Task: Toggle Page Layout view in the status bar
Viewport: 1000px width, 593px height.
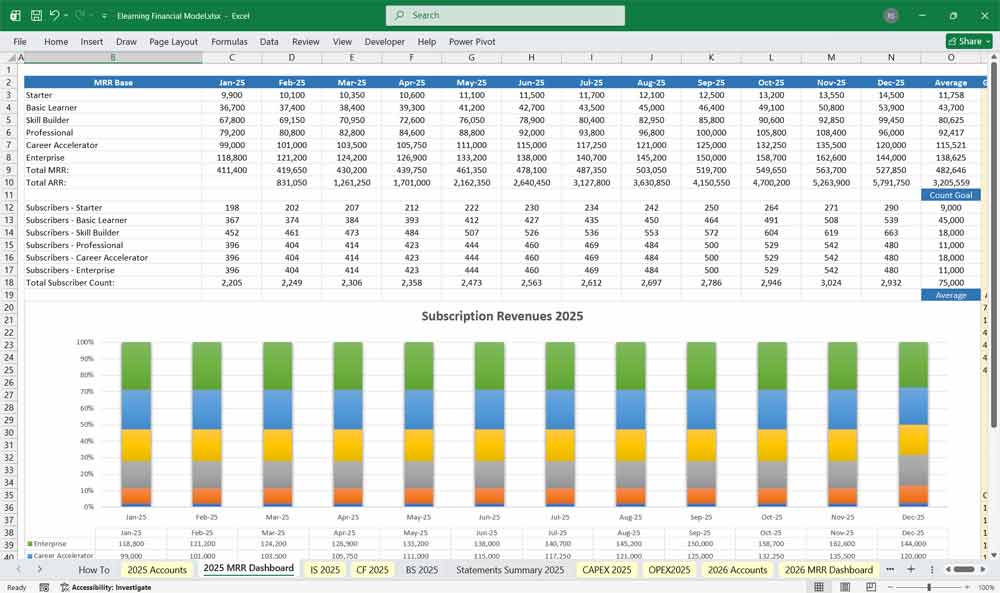Action: coord(845,586)
